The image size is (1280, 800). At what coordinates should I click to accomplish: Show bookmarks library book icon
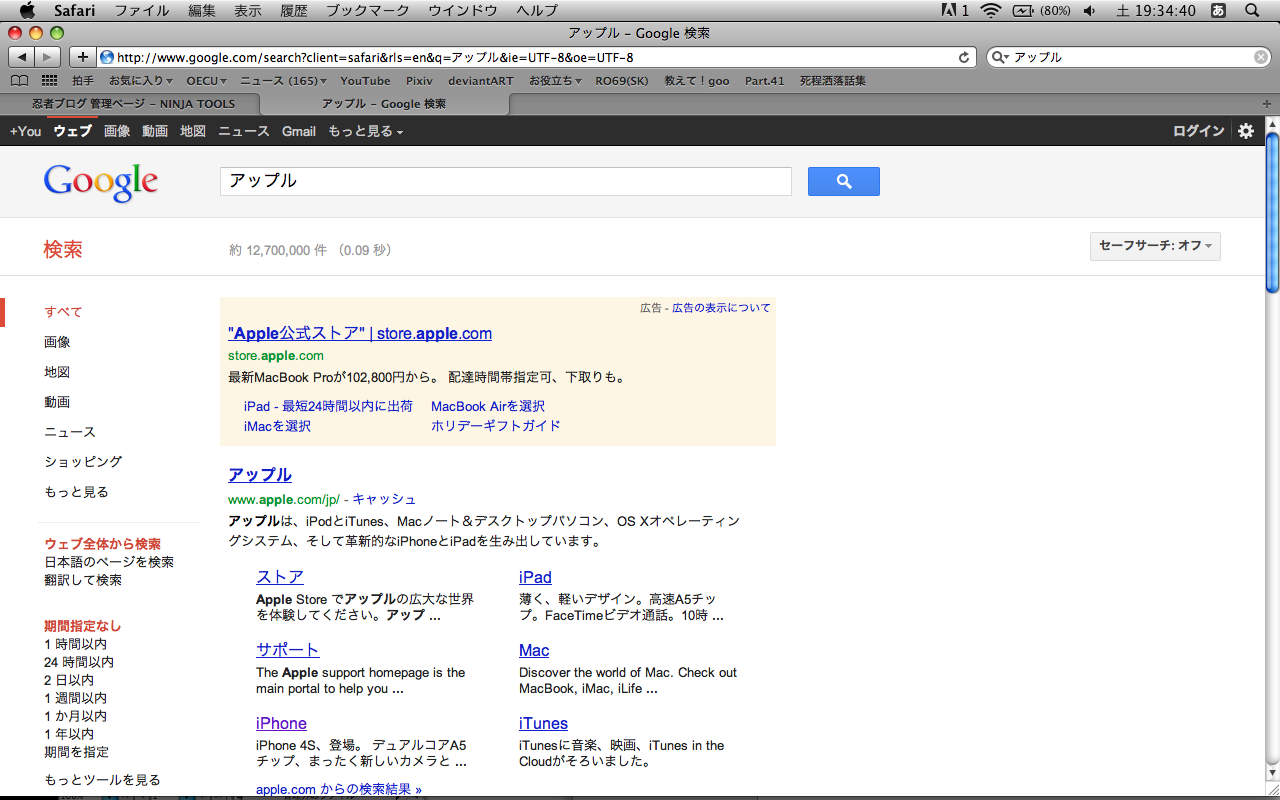click(20, 81)
